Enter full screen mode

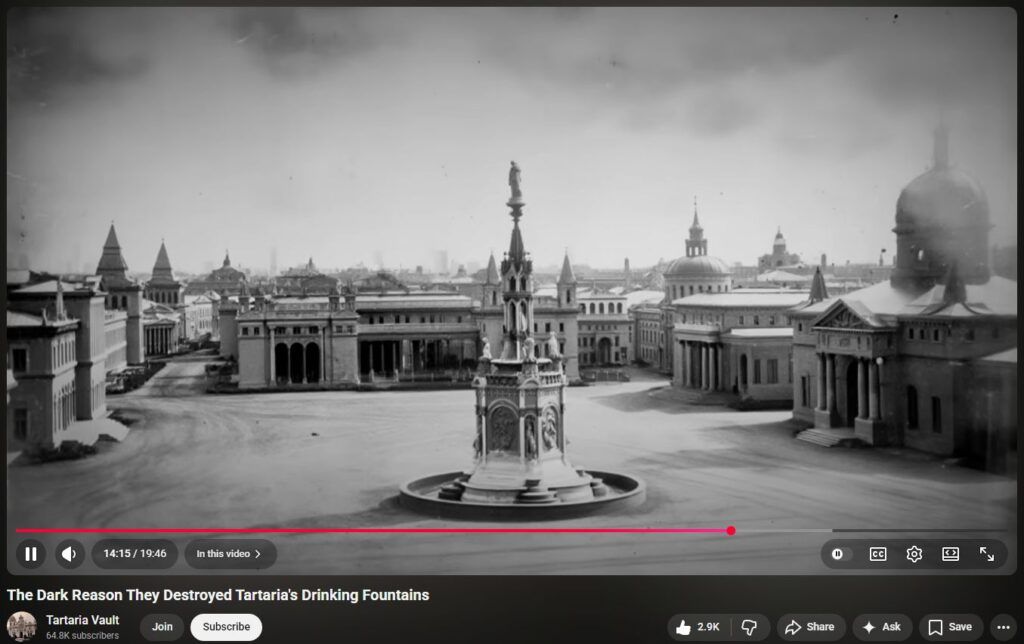click(x=987, y=554)
